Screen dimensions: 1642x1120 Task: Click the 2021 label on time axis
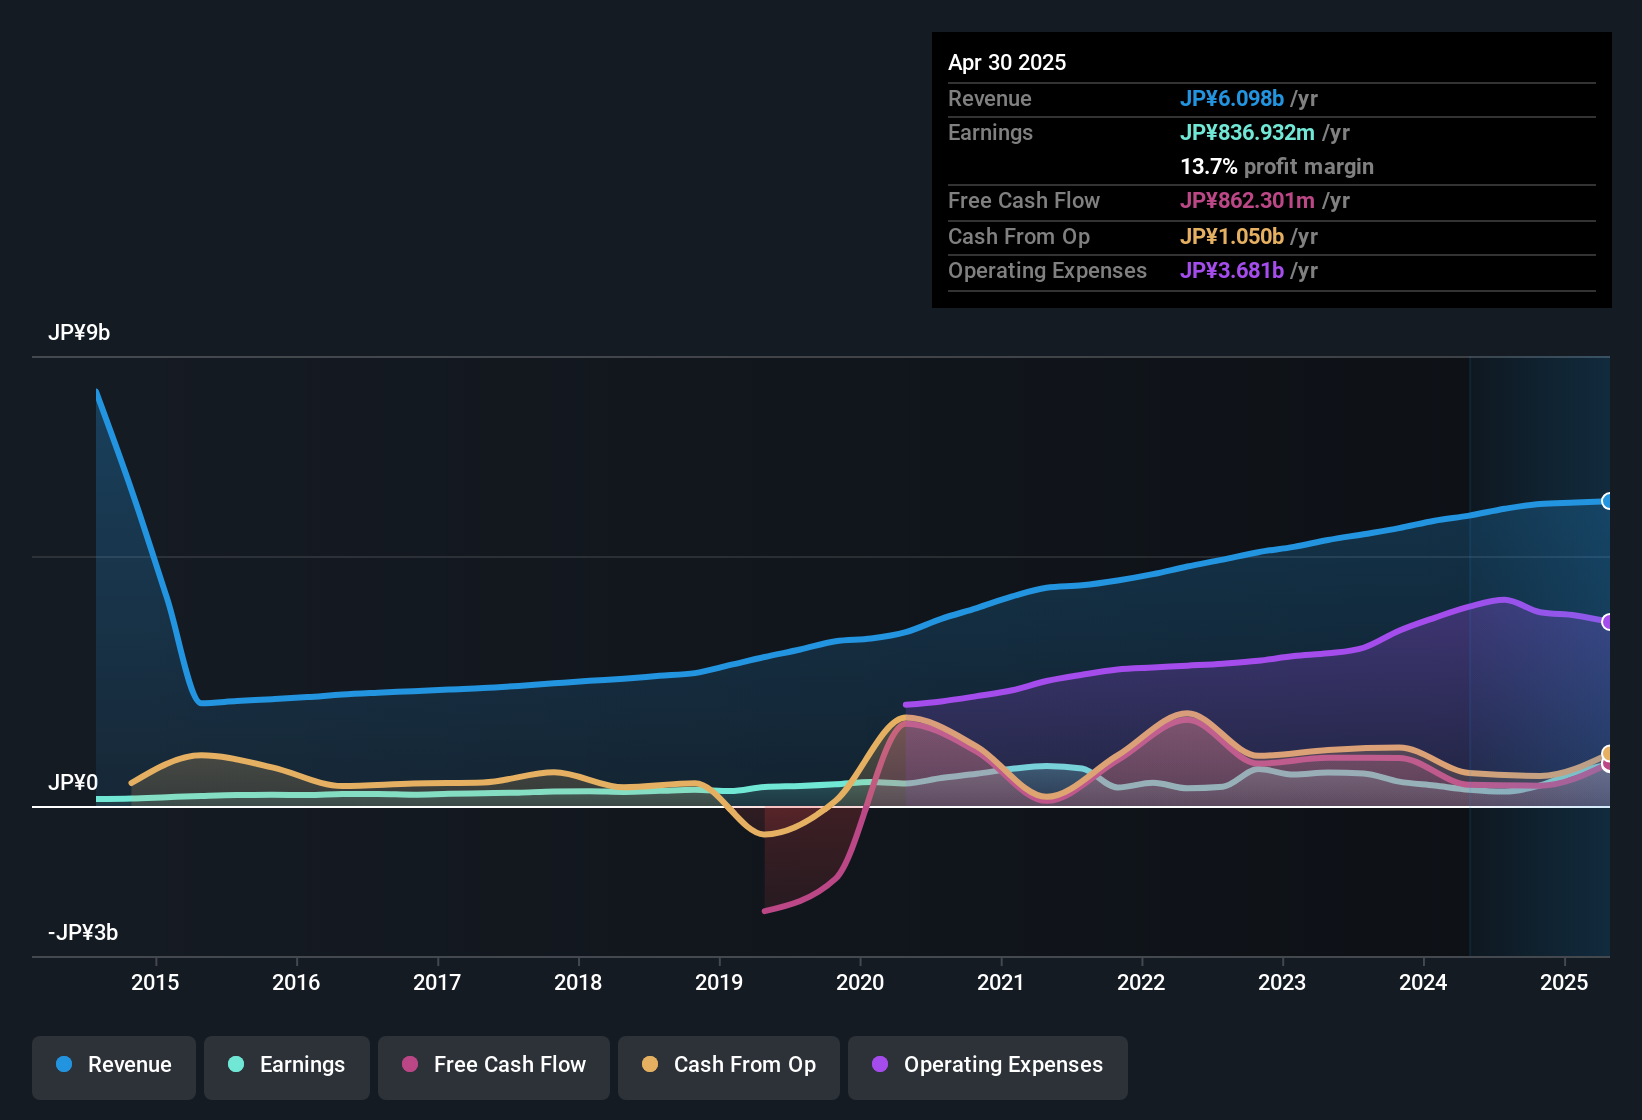(x=1001, y=983)
